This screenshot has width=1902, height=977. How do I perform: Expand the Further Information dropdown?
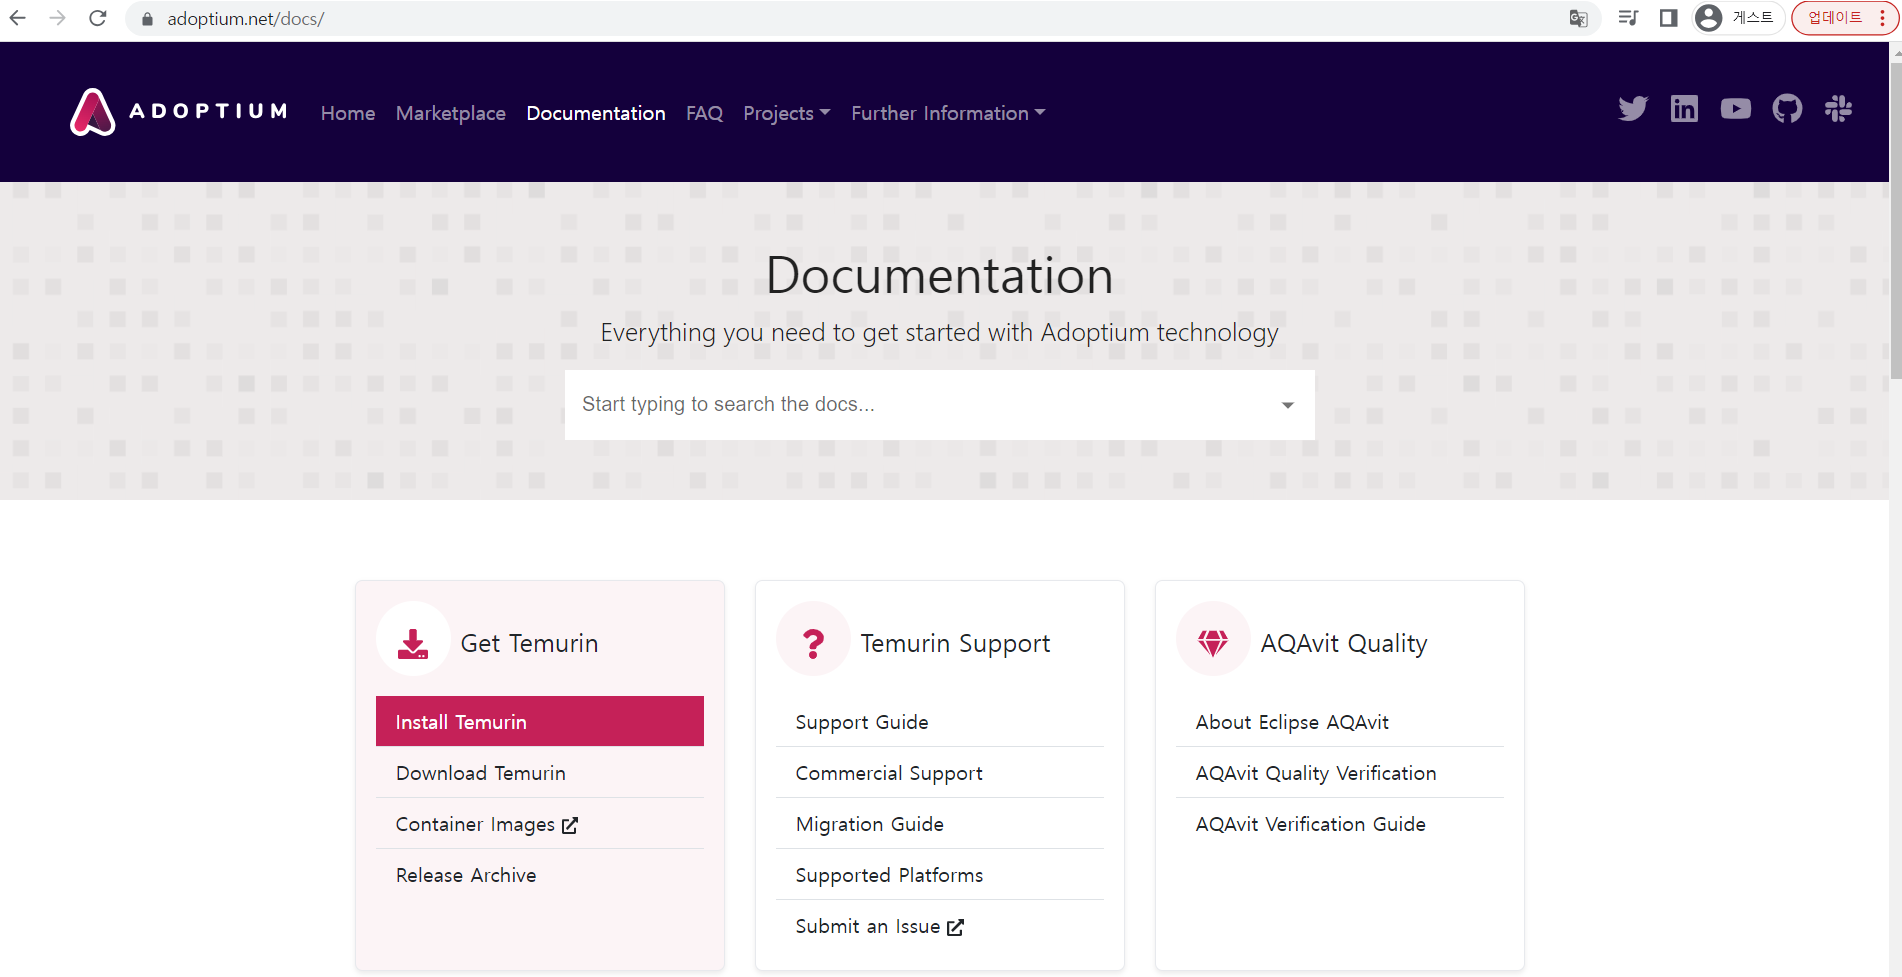pyautogui.click(x=946, y=113)
